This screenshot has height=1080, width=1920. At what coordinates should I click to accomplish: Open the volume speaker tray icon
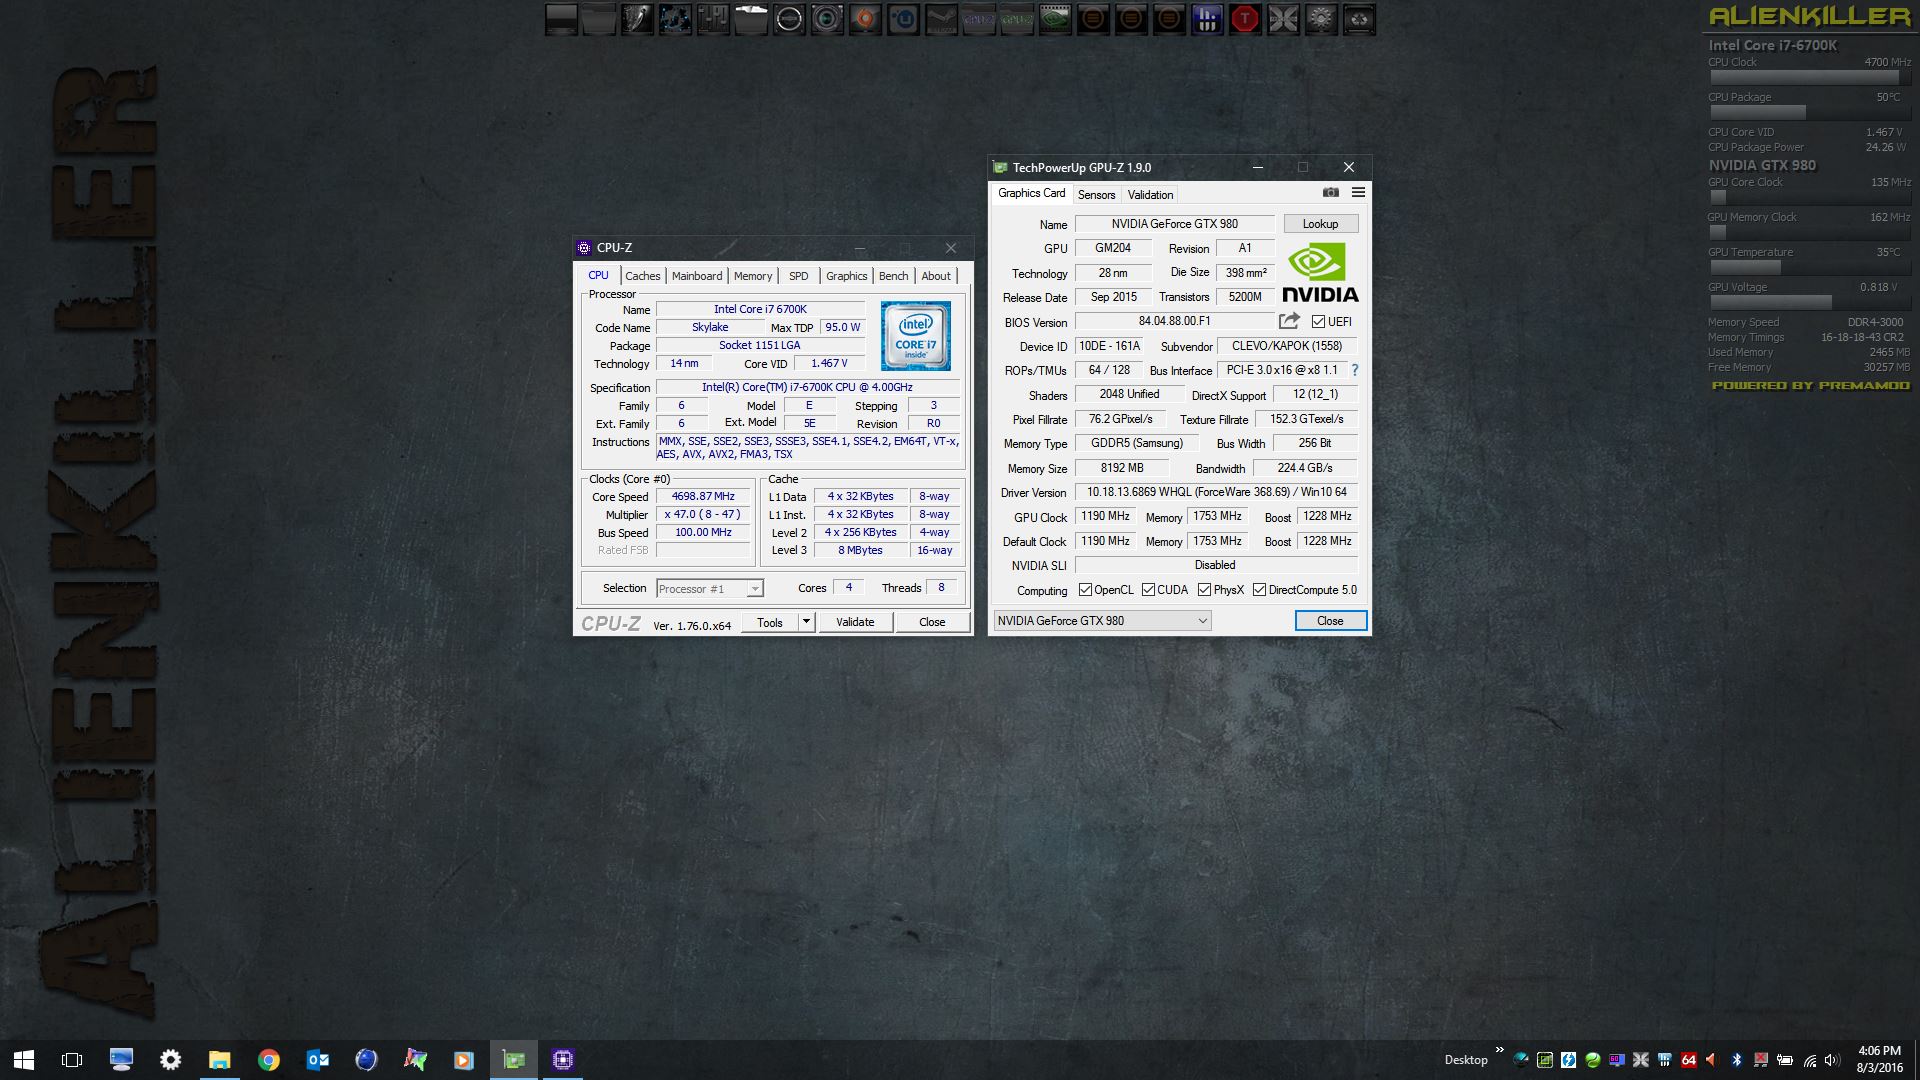tap(1832, 1060)
